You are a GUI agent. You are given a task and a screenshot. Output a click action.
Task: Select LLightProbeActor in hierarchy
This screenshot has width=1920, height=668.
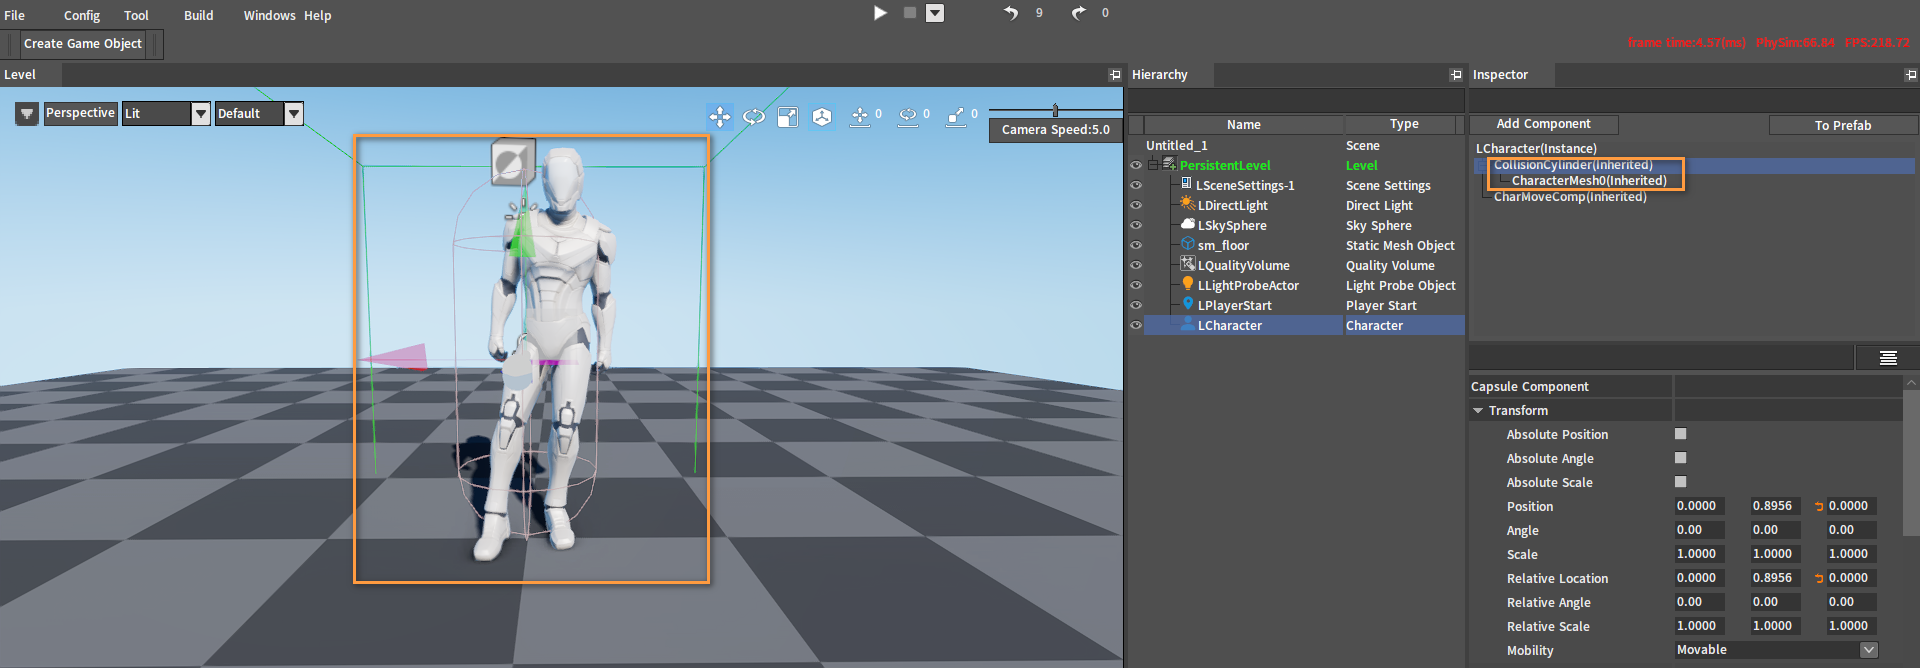coord(1304,286)
